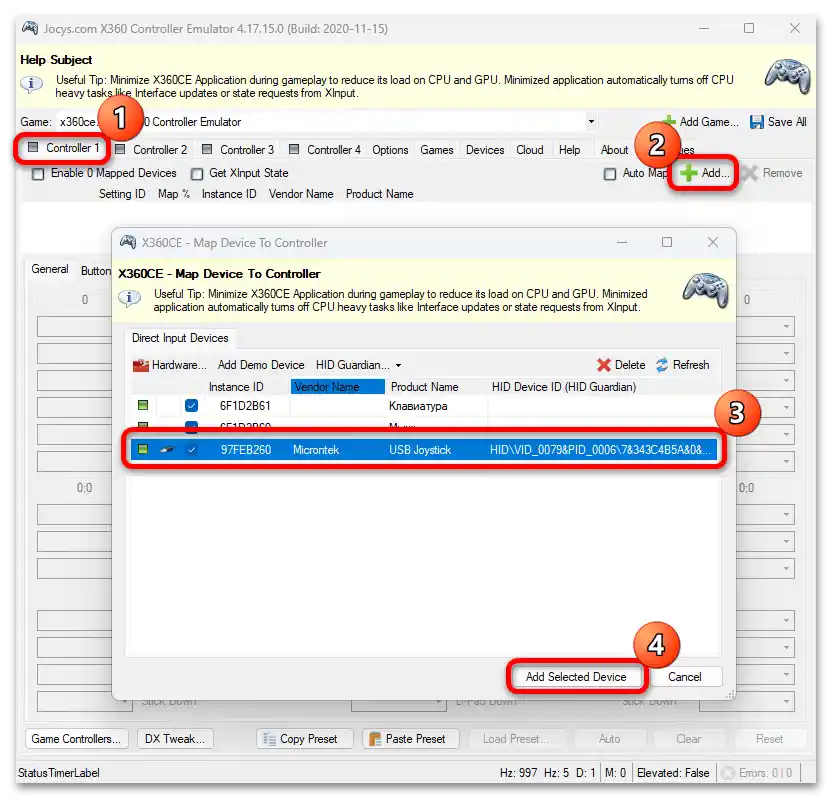The width and height of the screenshot is (832, 799).
Task: Open the Help tab
Action: pyautogui.click(x=569, y=150)
